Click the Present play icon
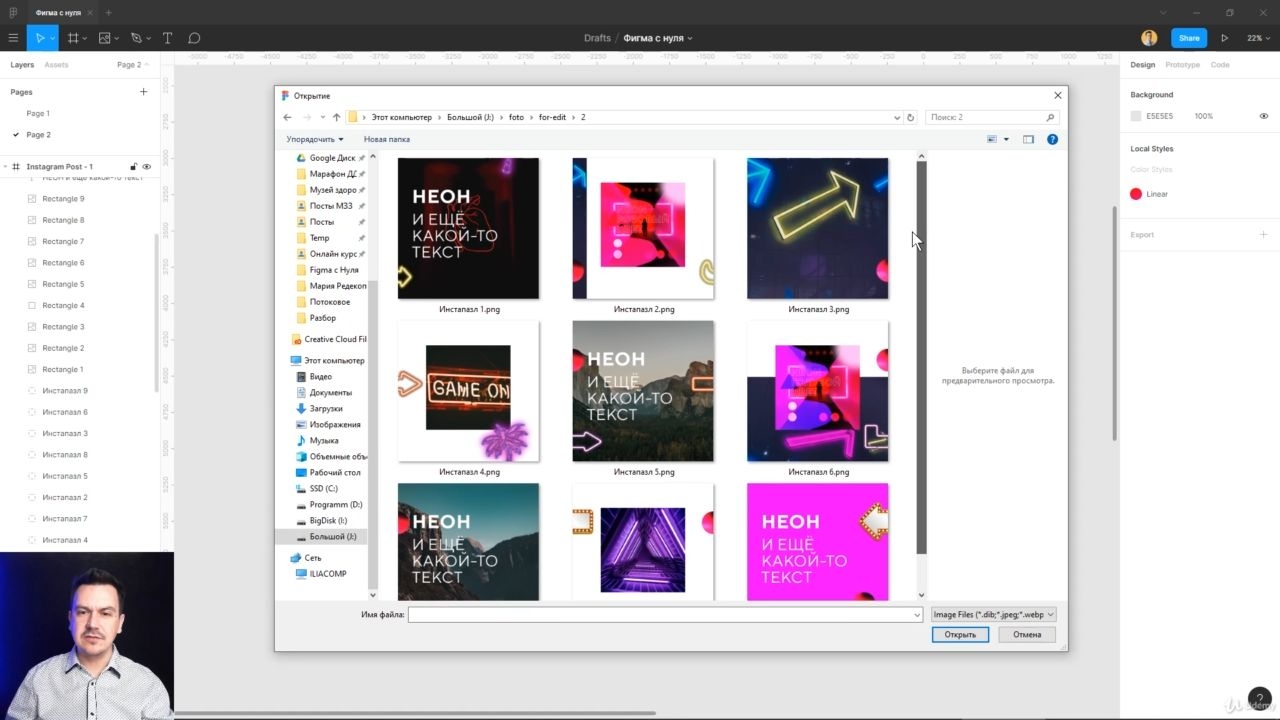 click(x=1224, y=38)
